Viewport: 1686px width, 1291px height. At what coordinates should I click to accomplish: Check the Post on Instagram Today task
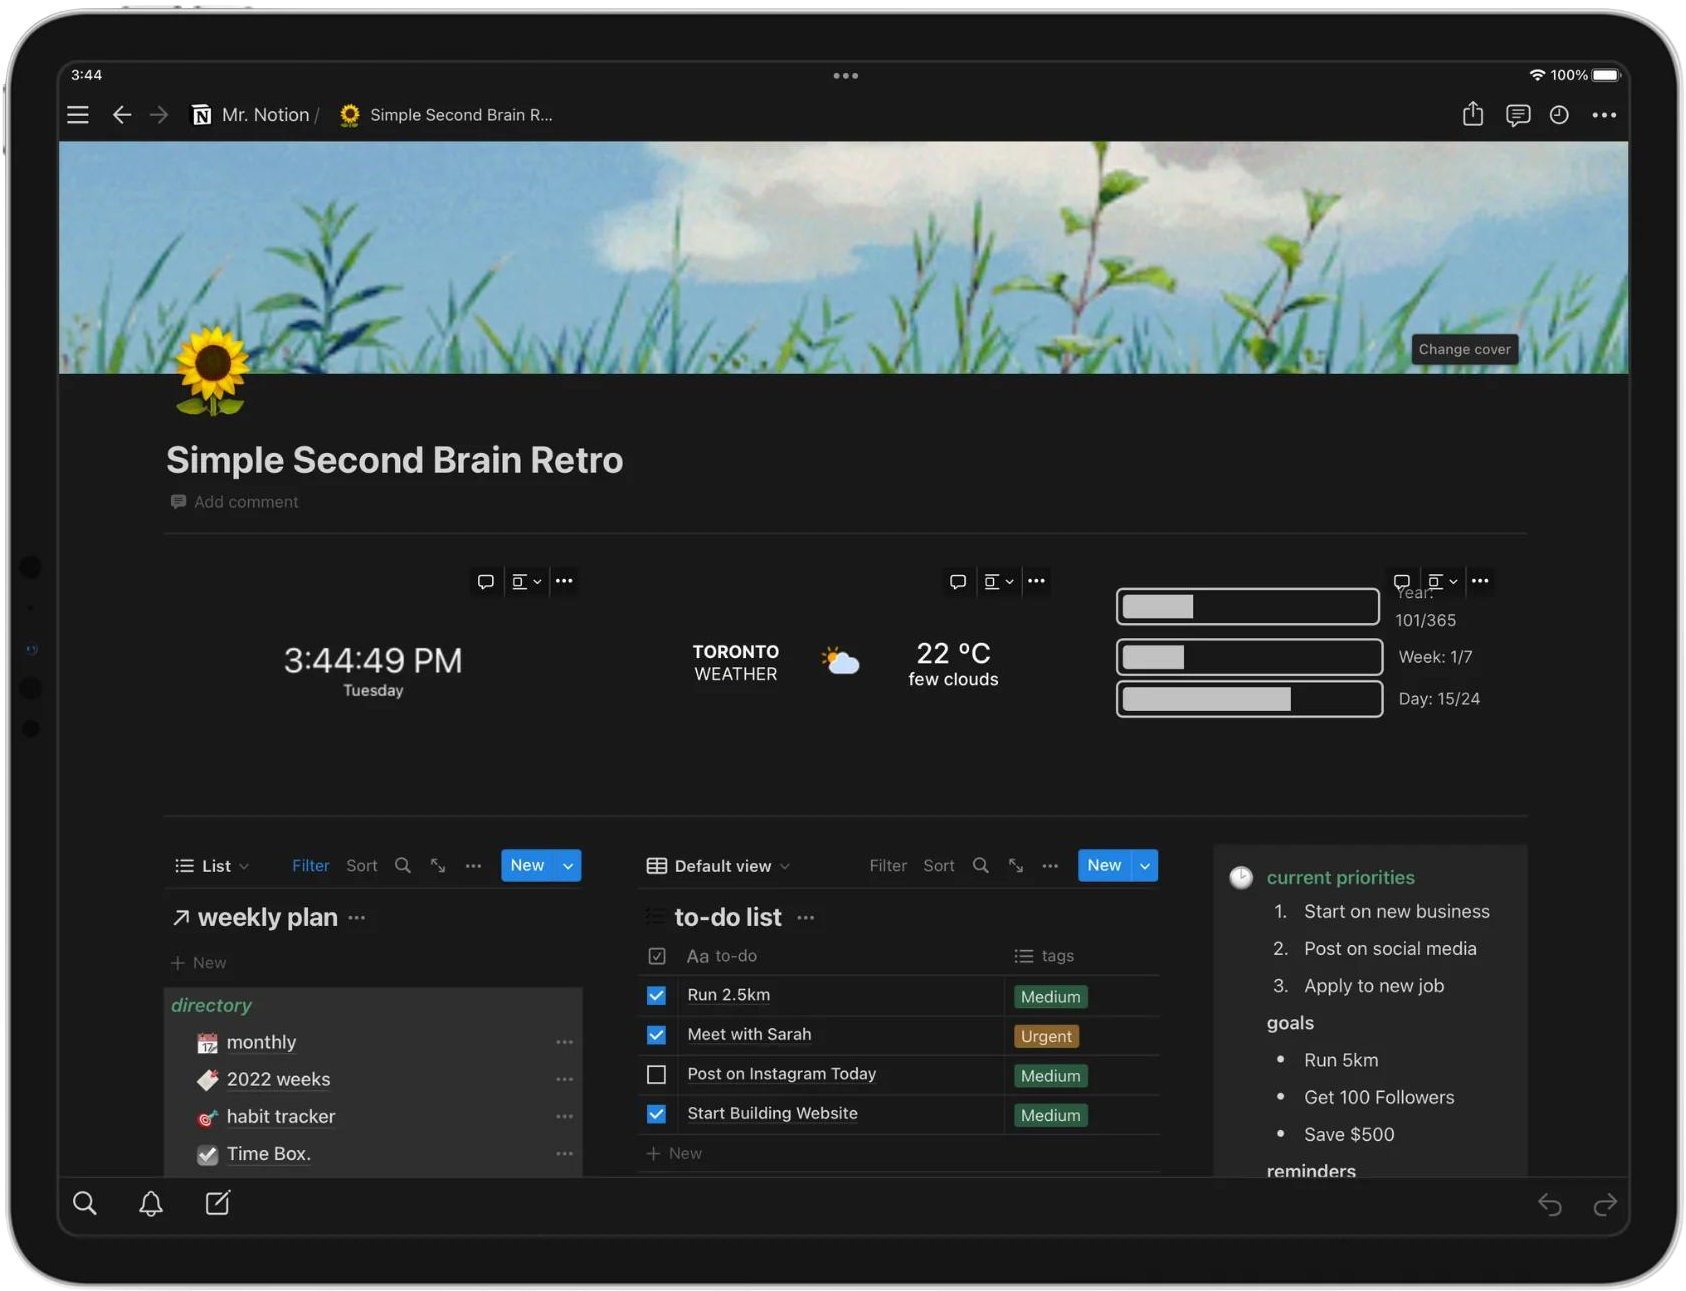656,1075
